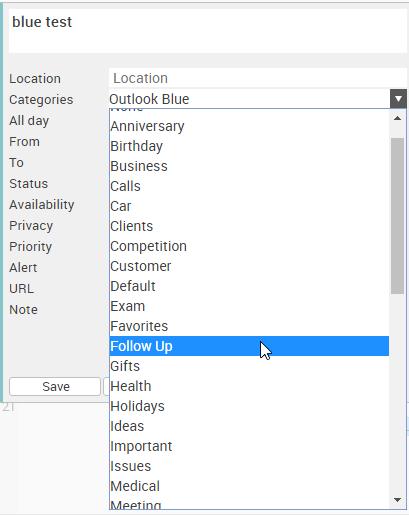Select the Gifts category
This screenshot has height=515, width=409.
coord(249,366)
